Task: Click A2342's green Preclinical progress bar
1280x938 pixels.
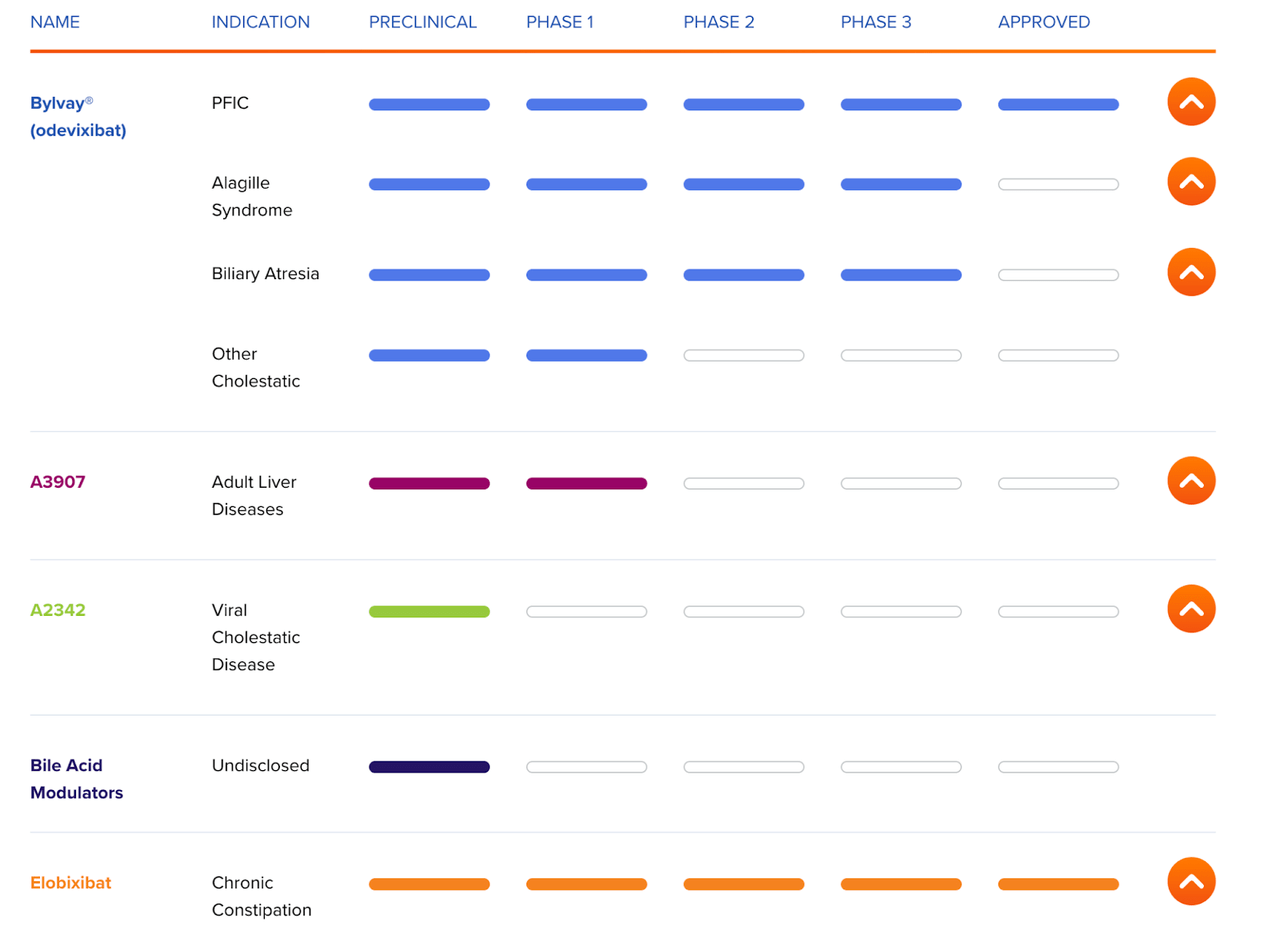Action: (429, 611)
